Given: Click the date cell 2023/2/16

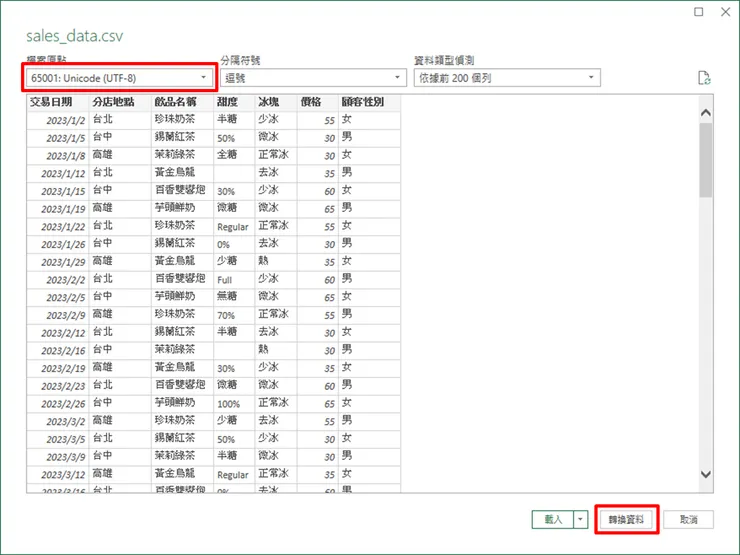Looking at the screenshot, I should (58, 351).
